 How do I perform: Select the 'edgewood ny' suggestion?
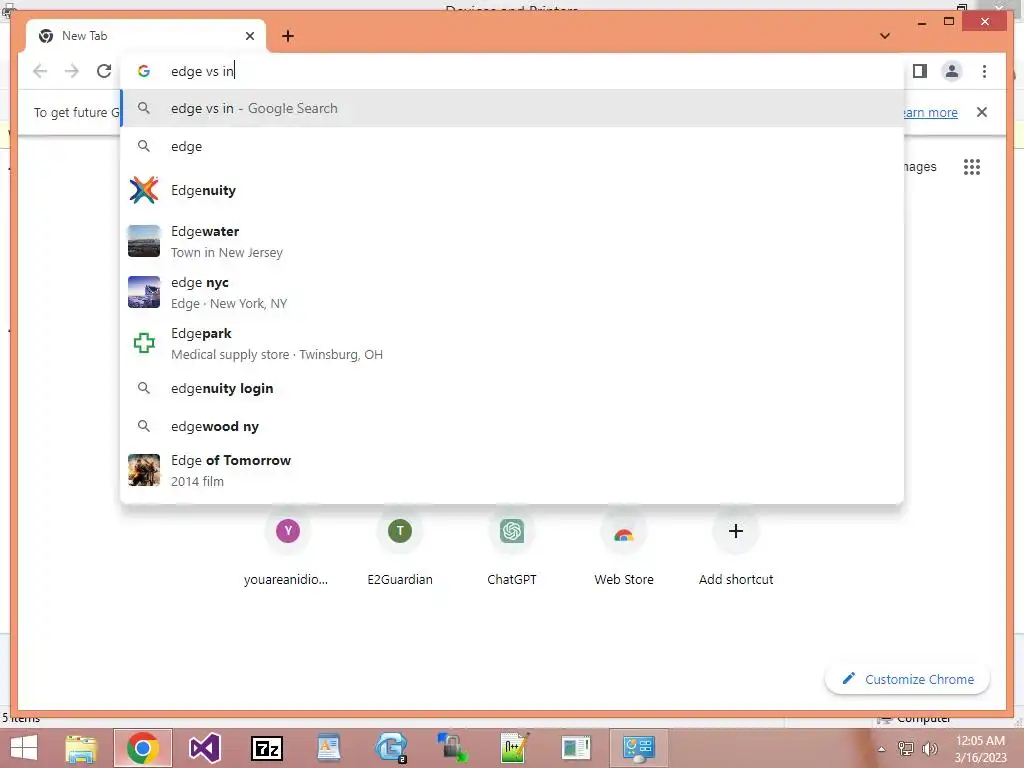click(x=512, y=426)
